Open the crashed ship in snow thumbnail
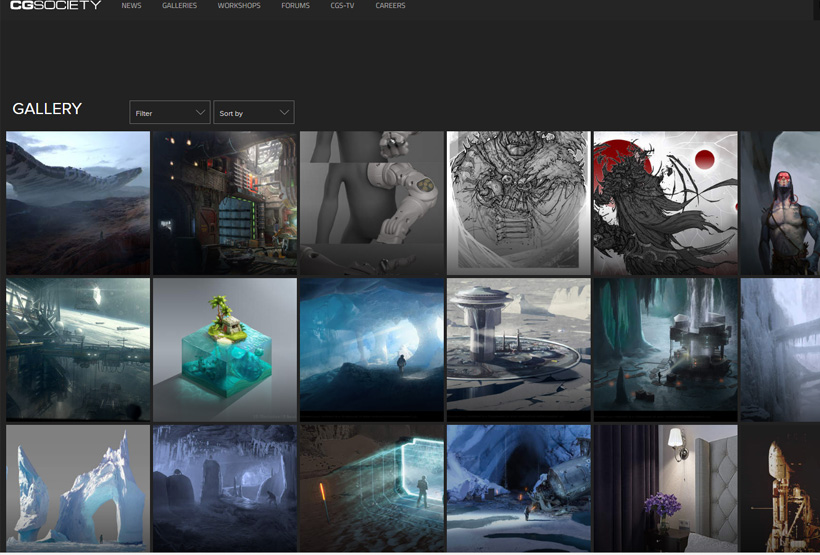The width and height of the screenshot is (820, 555). pyautogui.click(x=519, y=488)
